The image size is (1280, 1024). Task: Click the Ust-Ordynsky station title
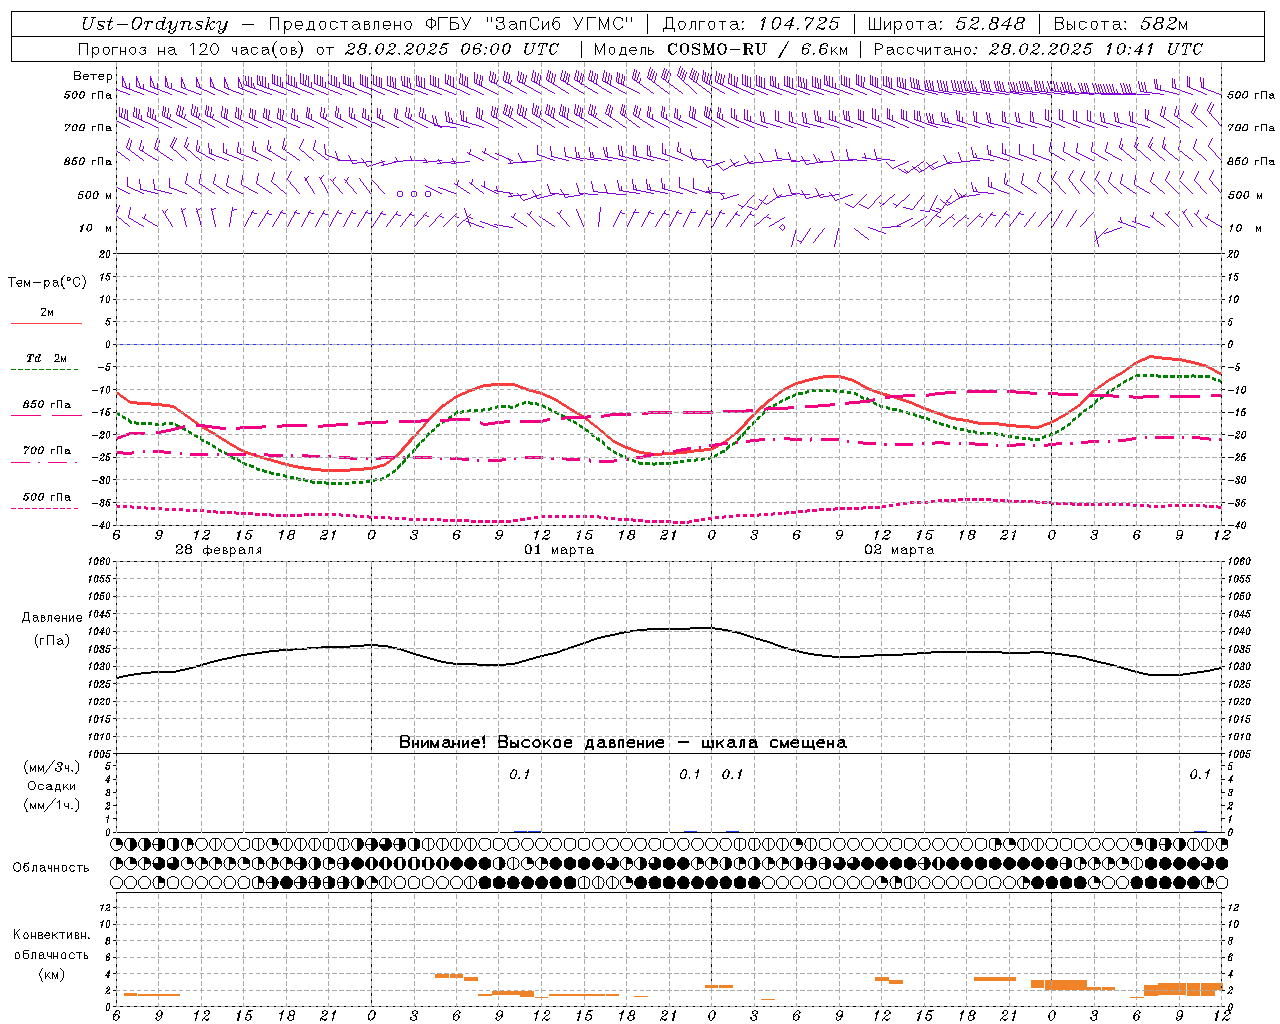click(x=154, y=24)
